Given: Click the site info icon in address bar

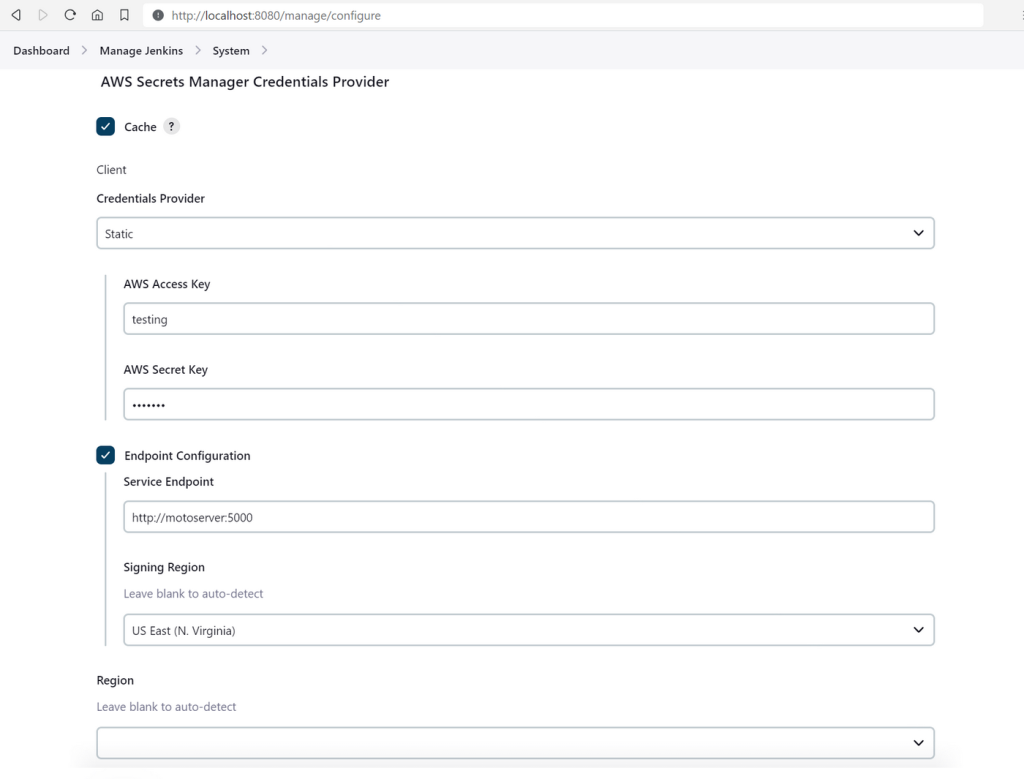Looking at the screenshot, I should point(158,15).
